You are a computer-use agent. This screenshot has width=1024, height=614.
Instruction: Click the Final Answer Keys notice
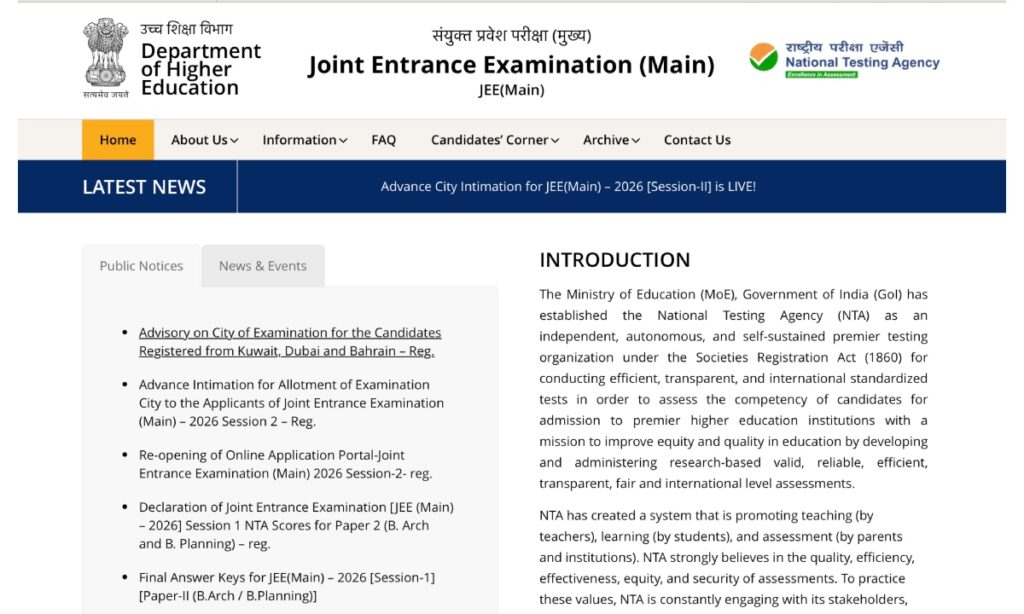click(x=289, y=586)
